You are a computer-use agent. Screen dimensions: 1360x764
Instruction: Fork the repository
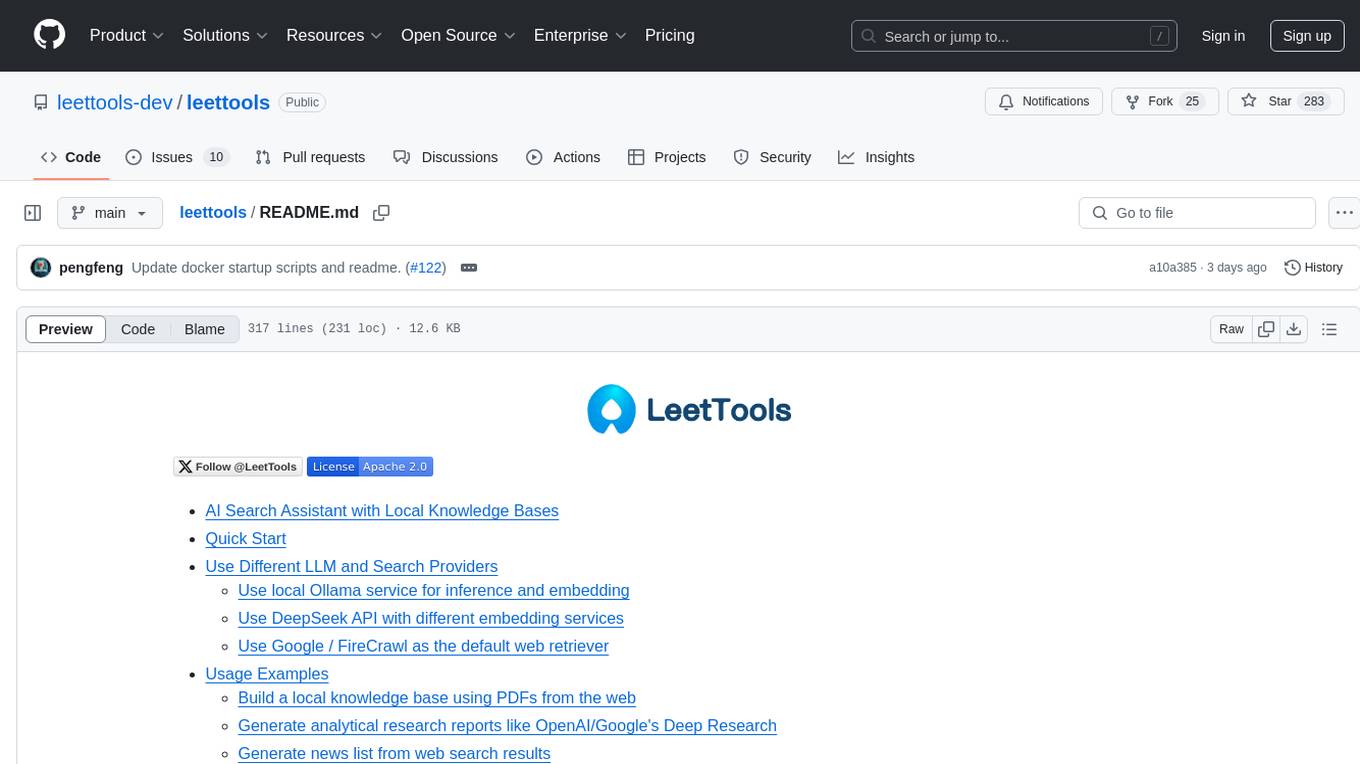click(1163, 102)
